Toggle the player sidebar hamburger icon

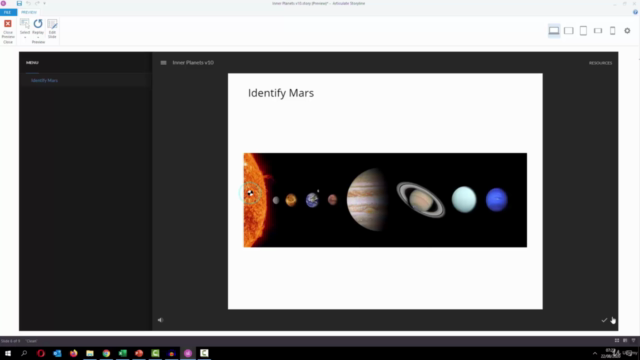pos(163,63)
